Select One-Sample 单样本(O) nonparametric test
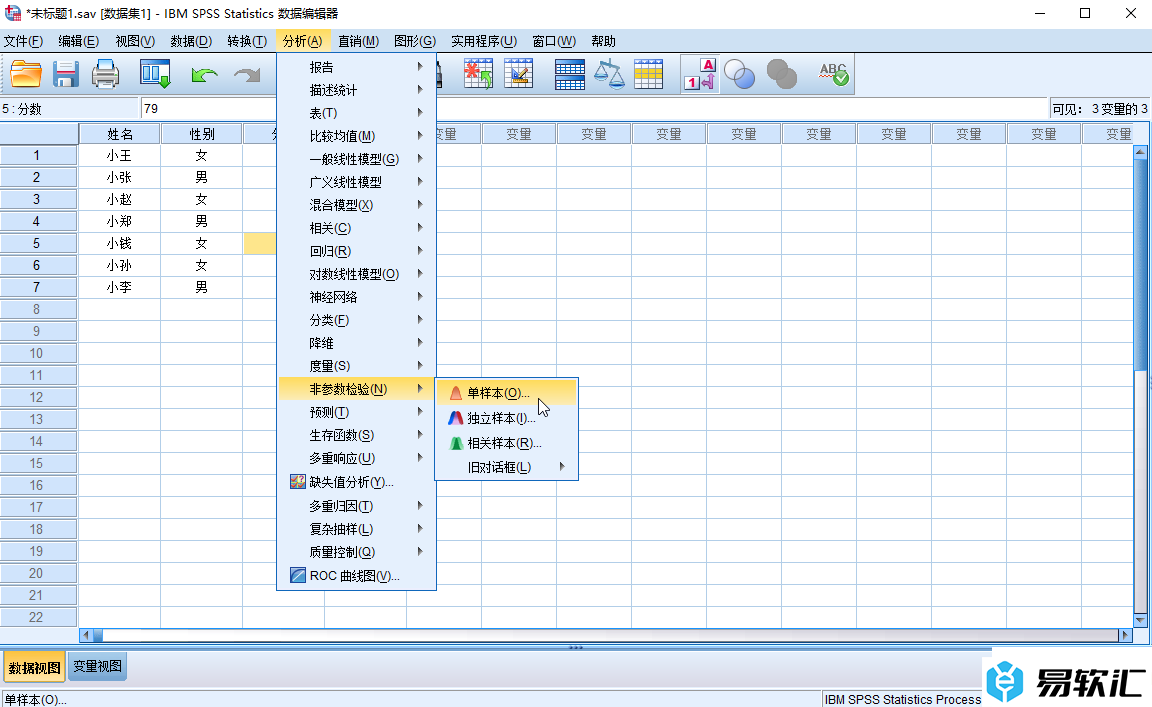Viewport: 1152px width, 707px height. click(506, 392)
